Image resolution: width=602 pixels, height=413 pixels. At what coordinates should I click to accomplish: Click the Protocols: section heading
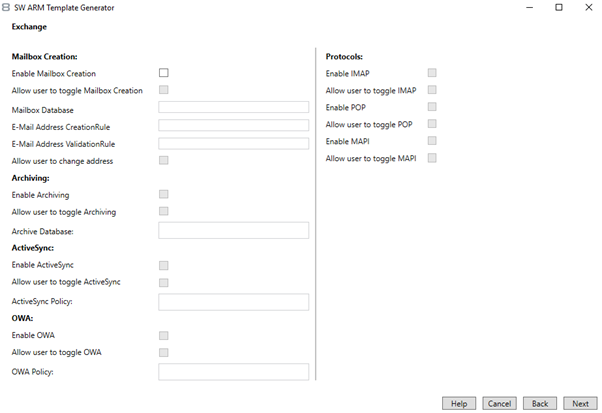(344, 56)
